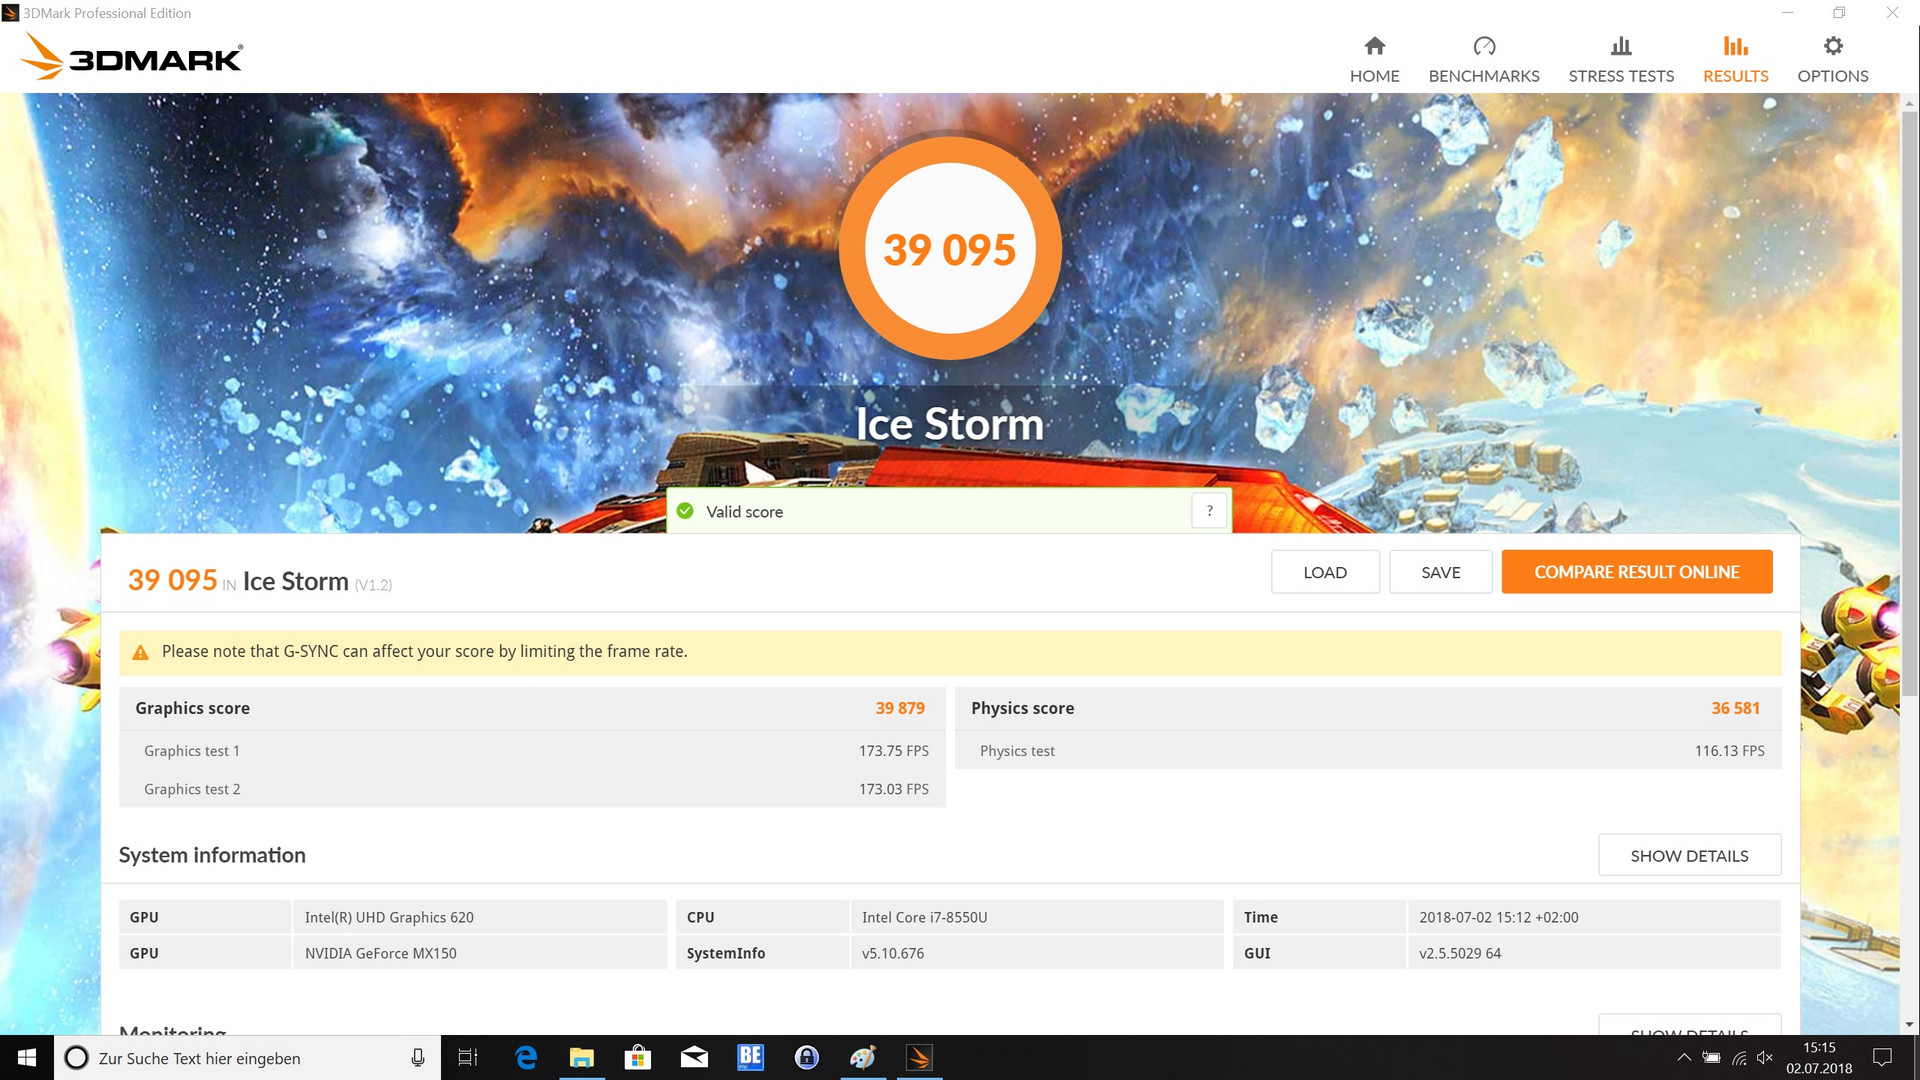This screenshot has height=1080, width=1920.
Task: Open Microsoft Store from taskbar
Action: coord(637,1058)
